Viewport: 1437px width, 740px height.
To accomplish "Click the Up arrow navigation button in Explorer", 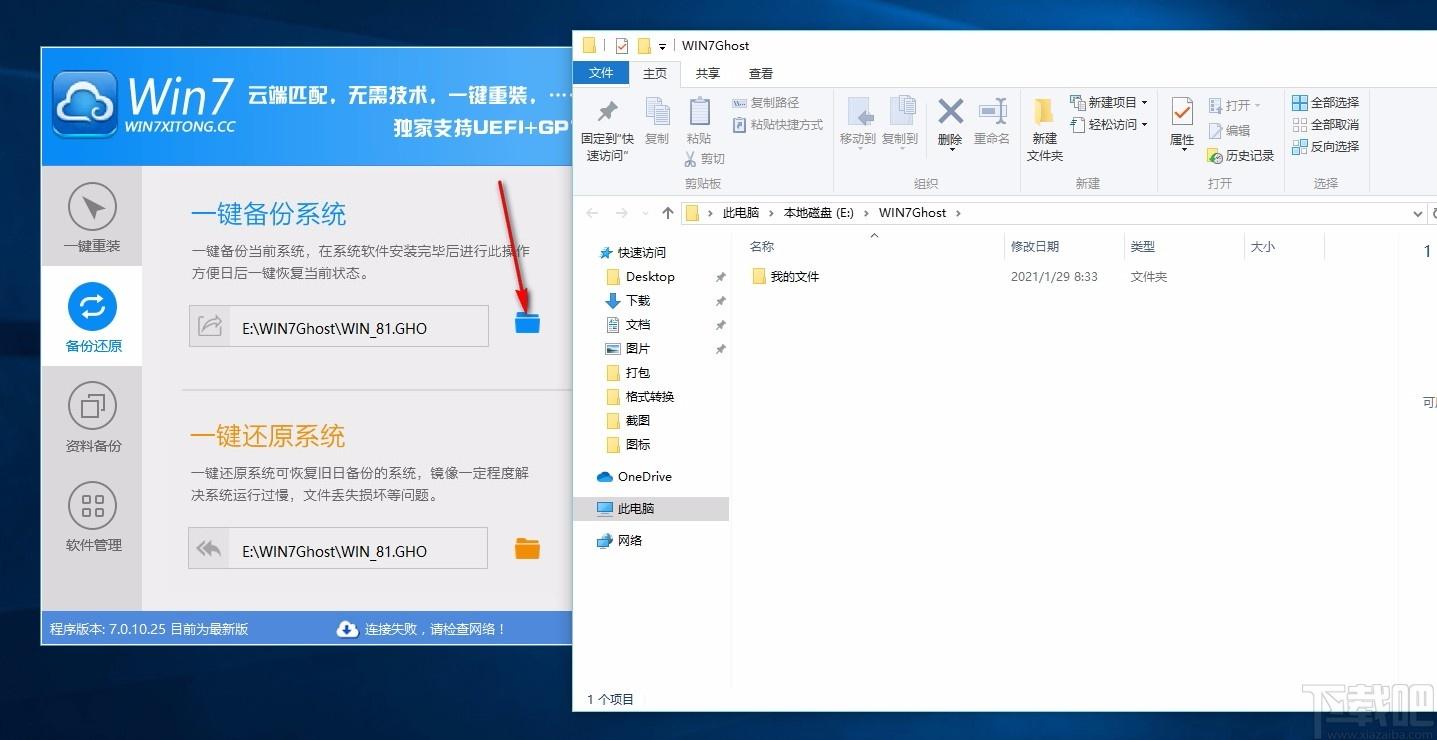I will pyautogui.click(x=668, y=213).
